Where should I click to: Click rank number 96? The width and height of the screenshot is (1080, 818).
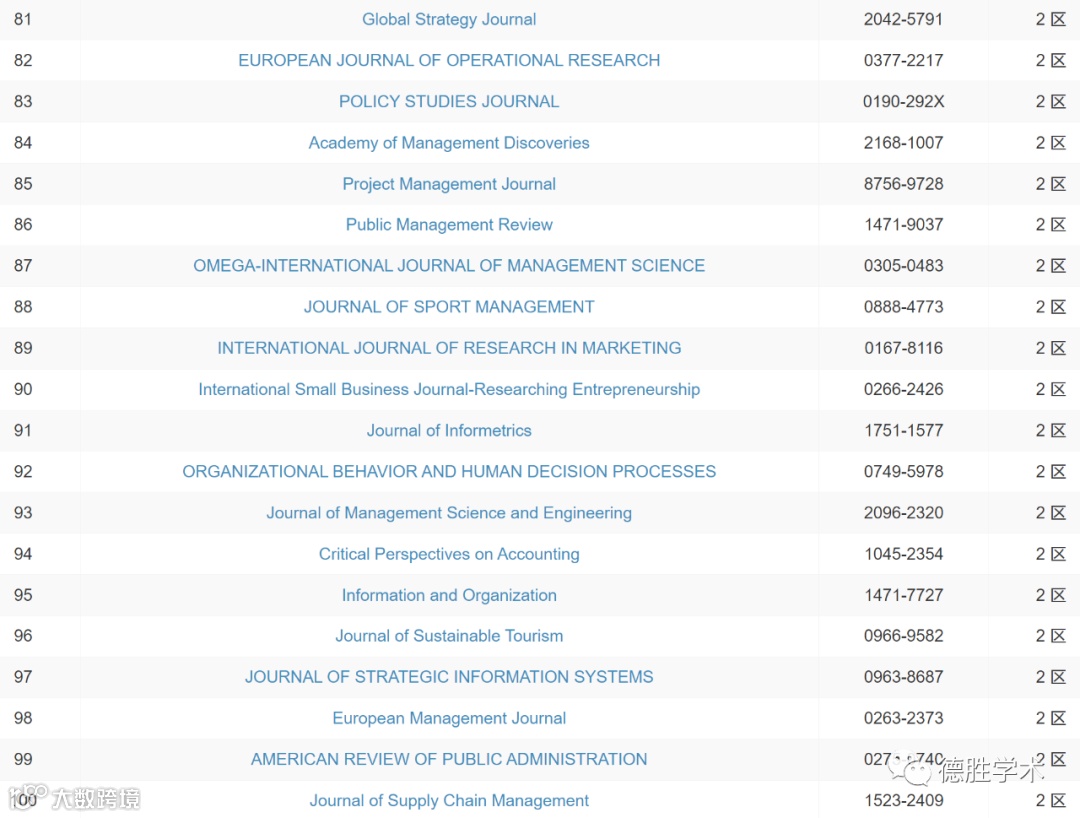point(23,636)
